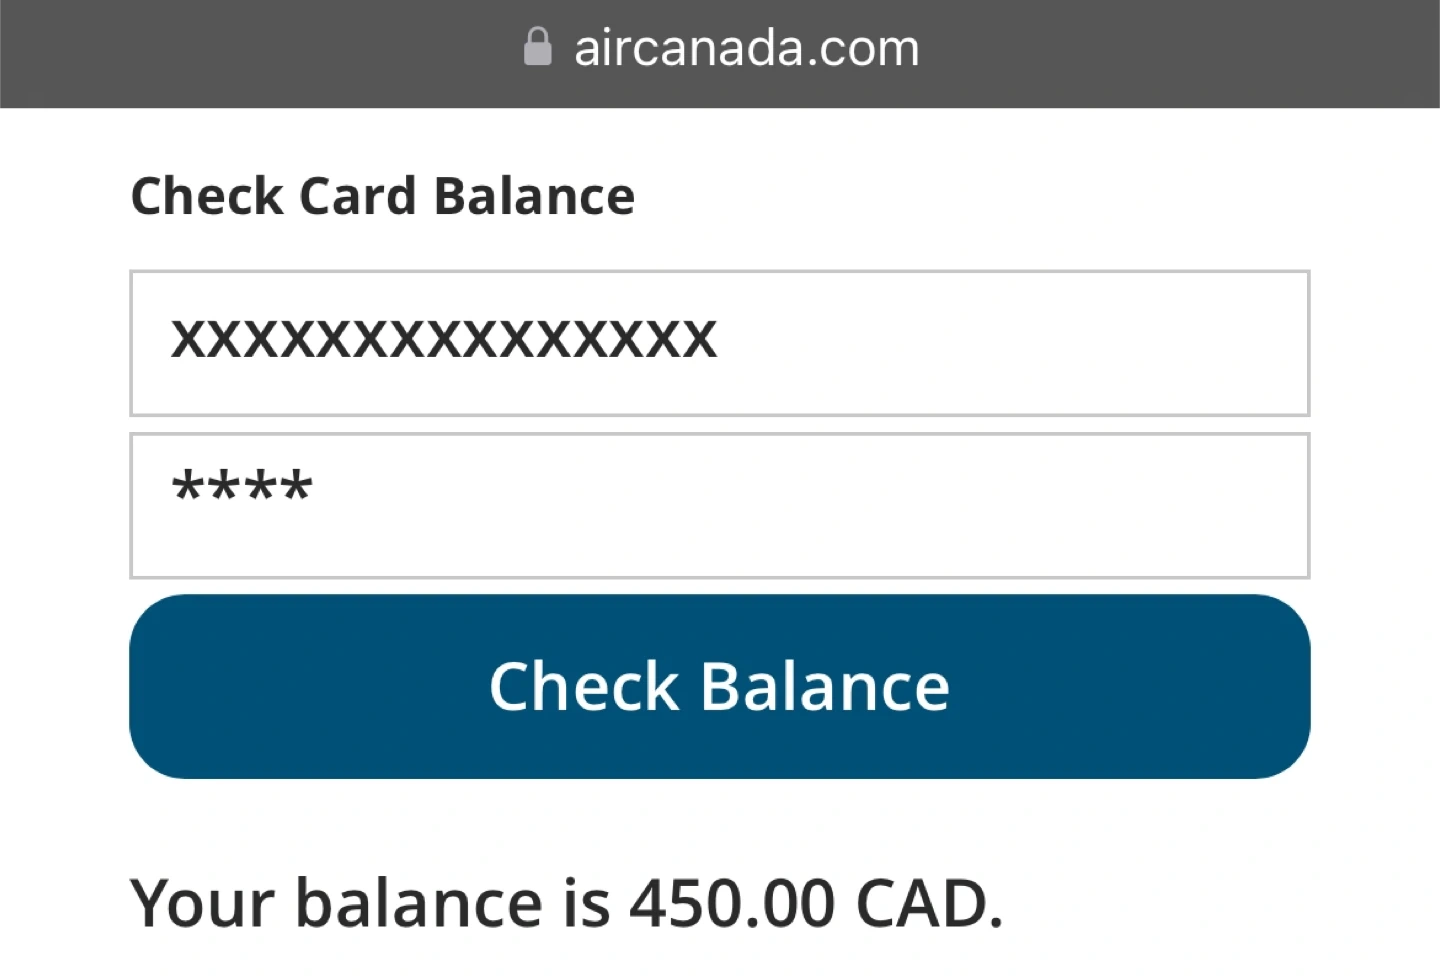Click the word 'balance' in result message

418,903
